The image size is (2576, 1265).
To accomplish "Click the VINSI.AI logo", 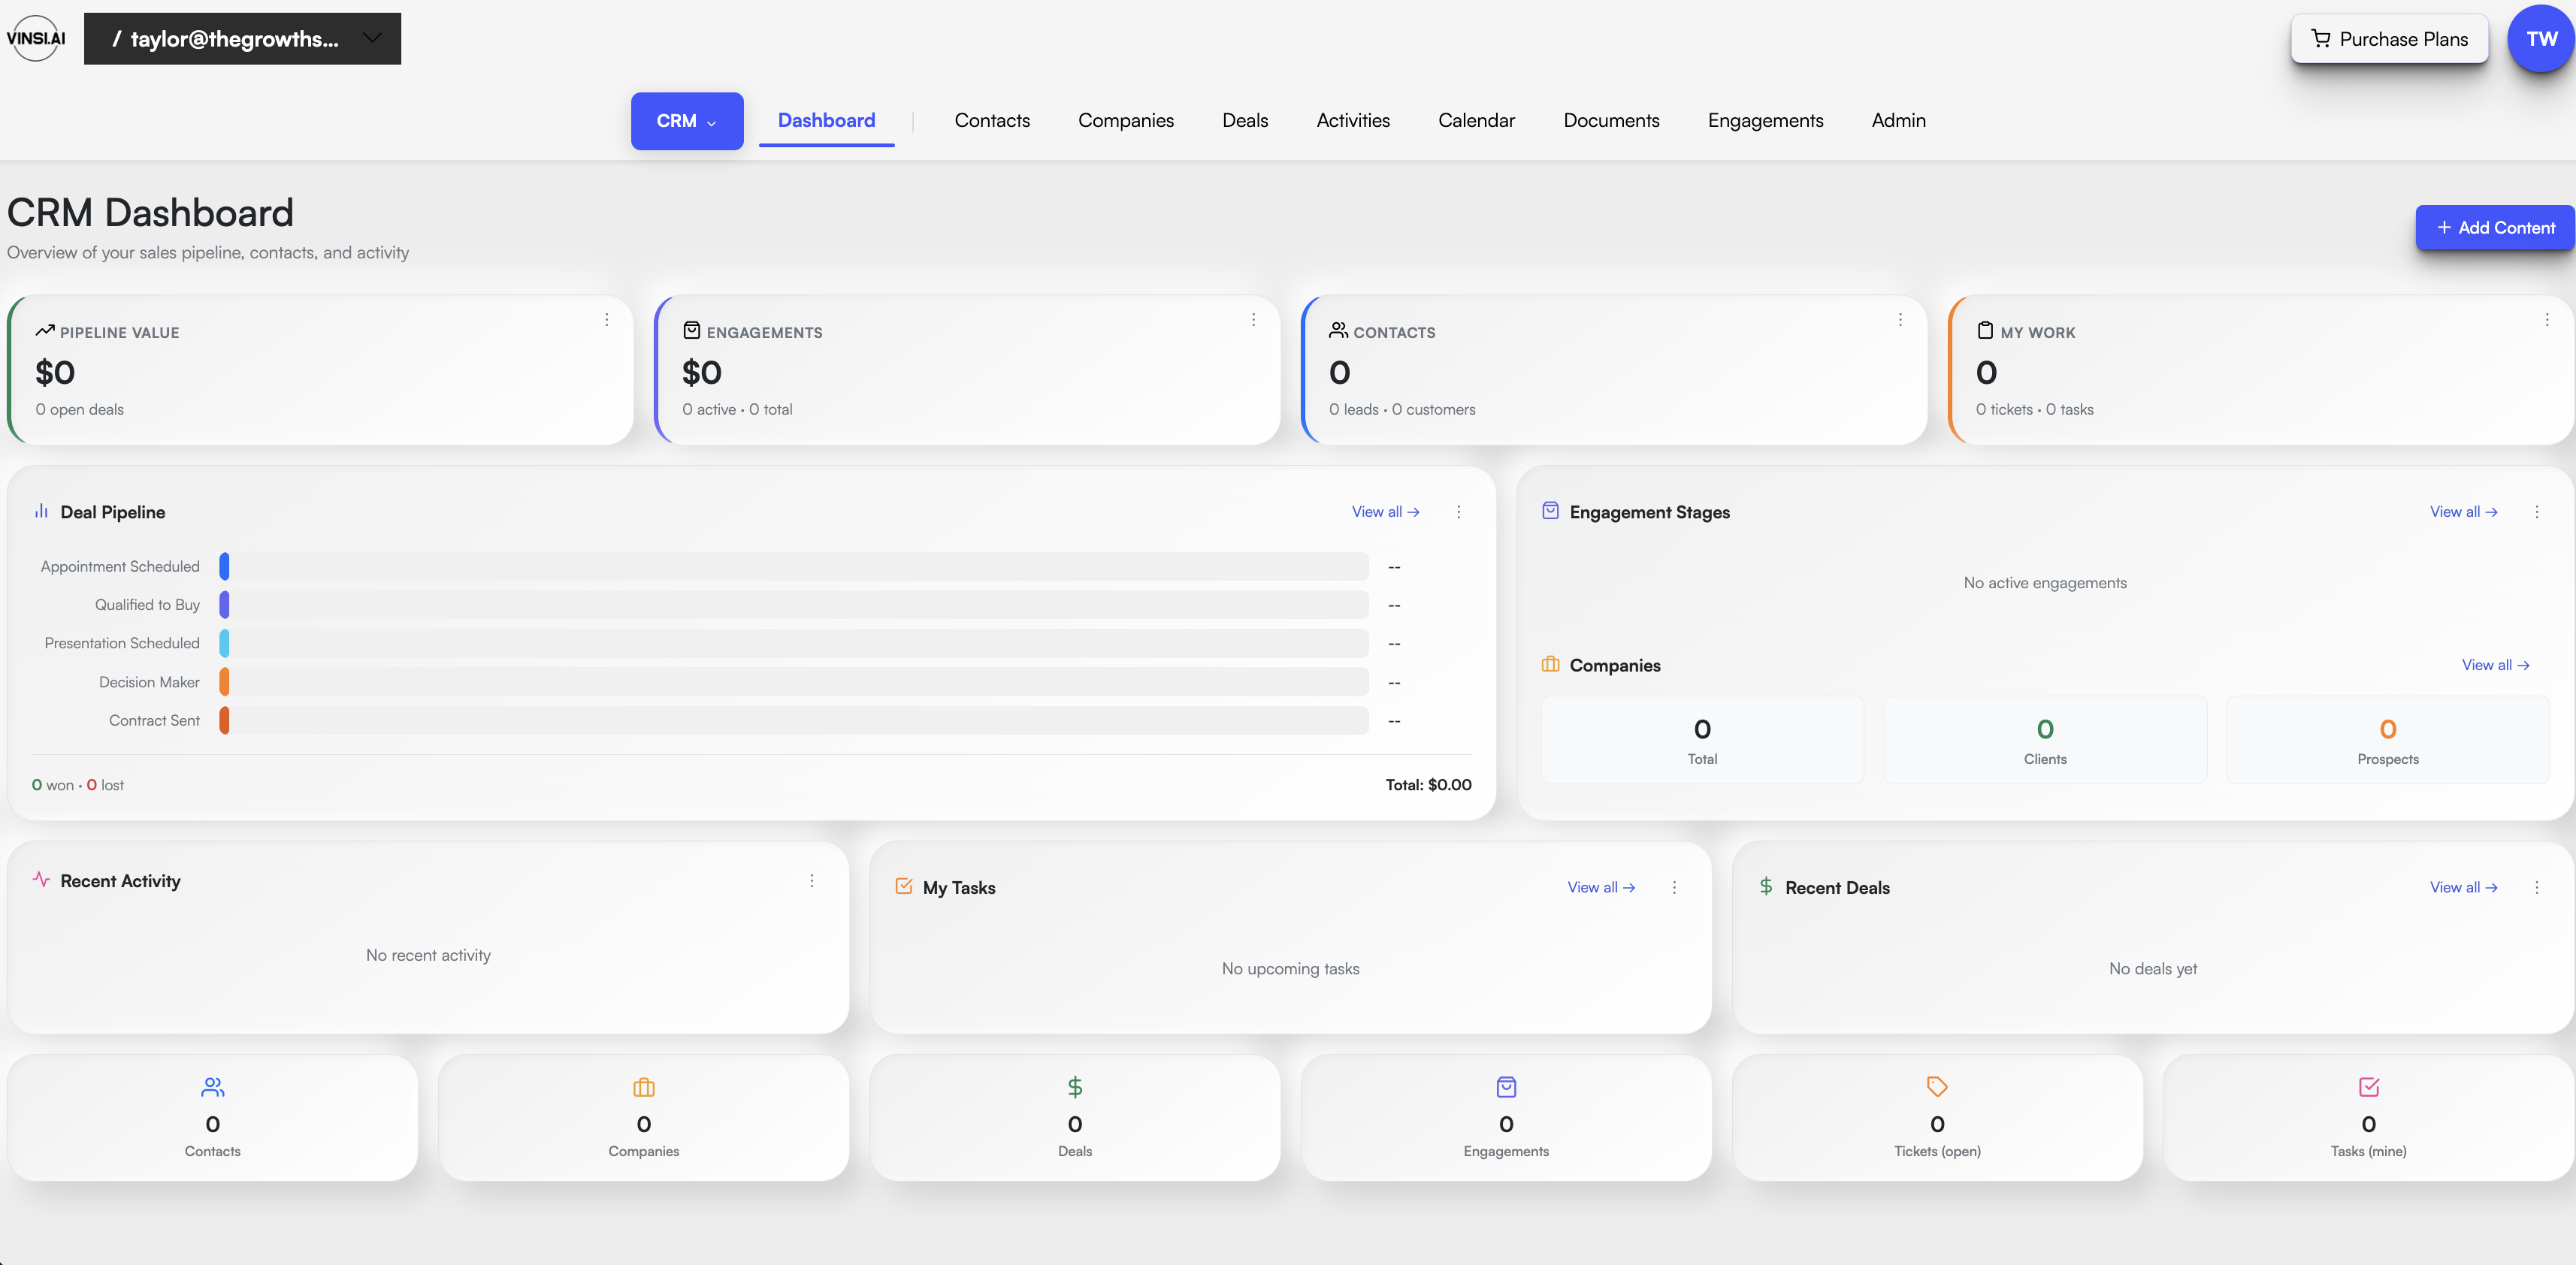I will tap(36, 38).
